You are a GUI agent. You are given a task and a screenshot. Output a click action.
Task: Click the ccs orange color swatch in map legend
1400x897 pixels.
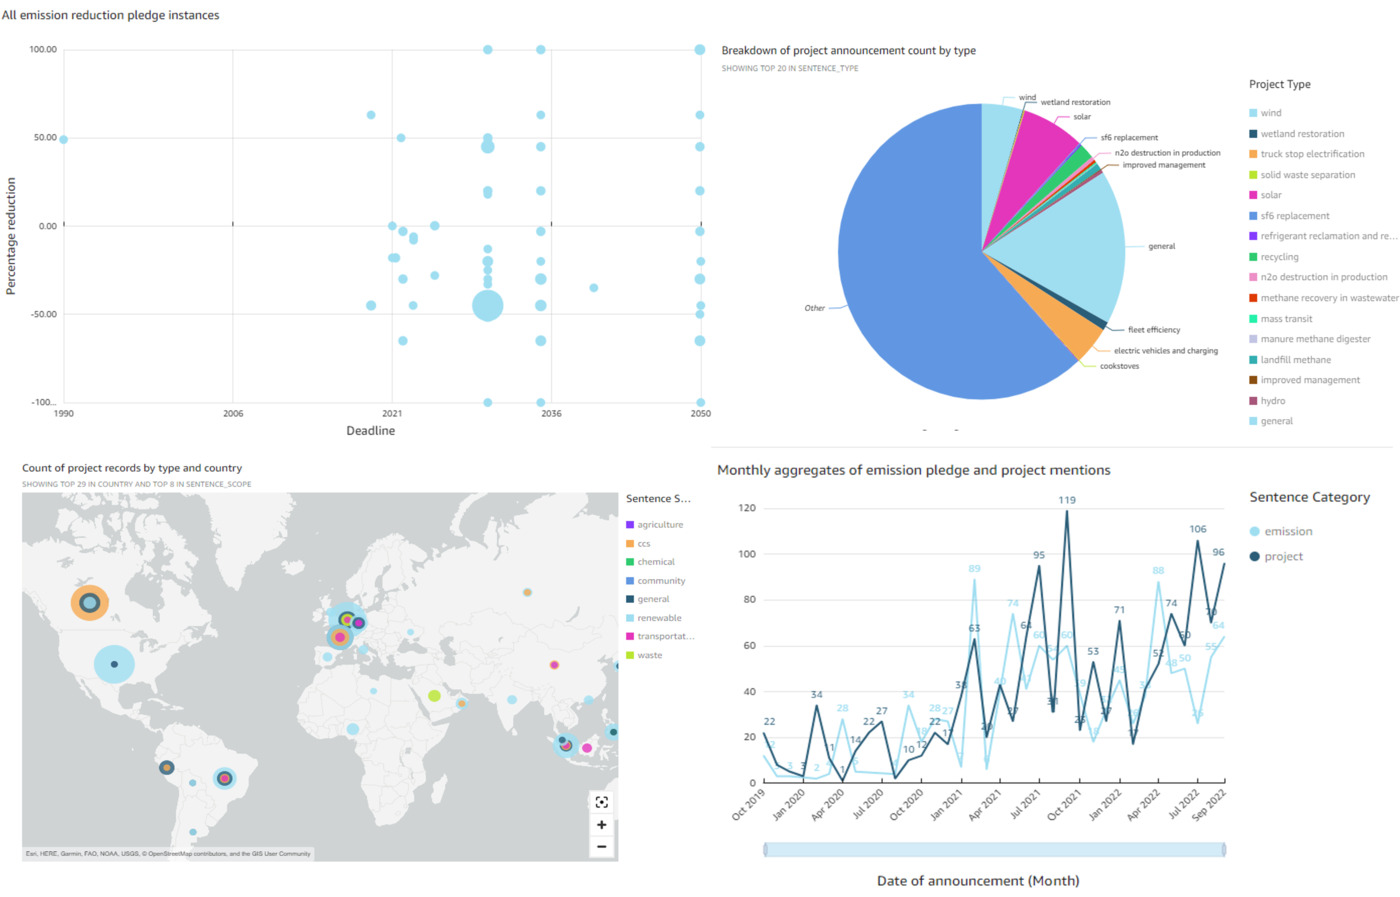pos(630,544)
